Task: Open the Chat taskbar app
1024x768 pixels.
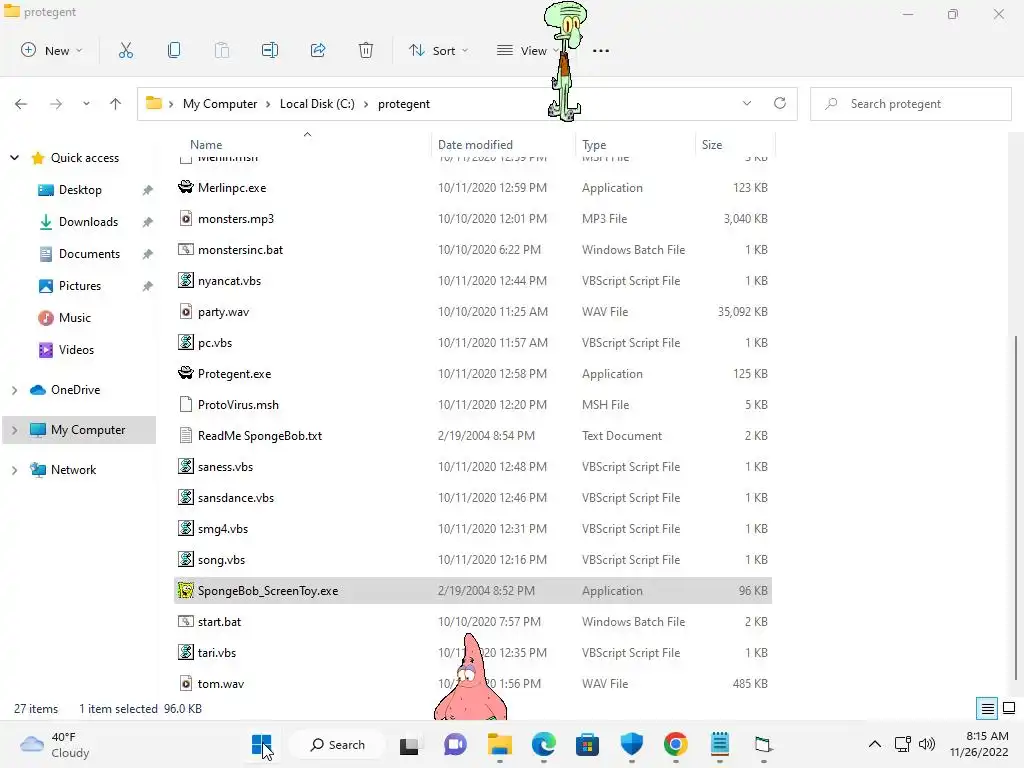Action: 455,744
